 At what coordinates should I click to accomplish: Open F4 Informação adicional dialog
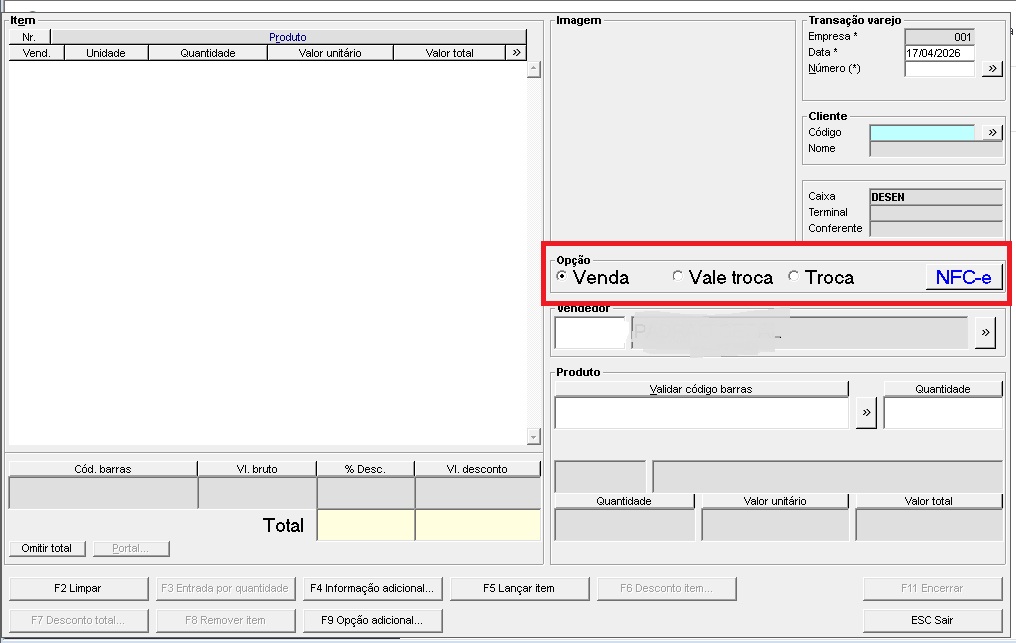click(x=372, y=589)
